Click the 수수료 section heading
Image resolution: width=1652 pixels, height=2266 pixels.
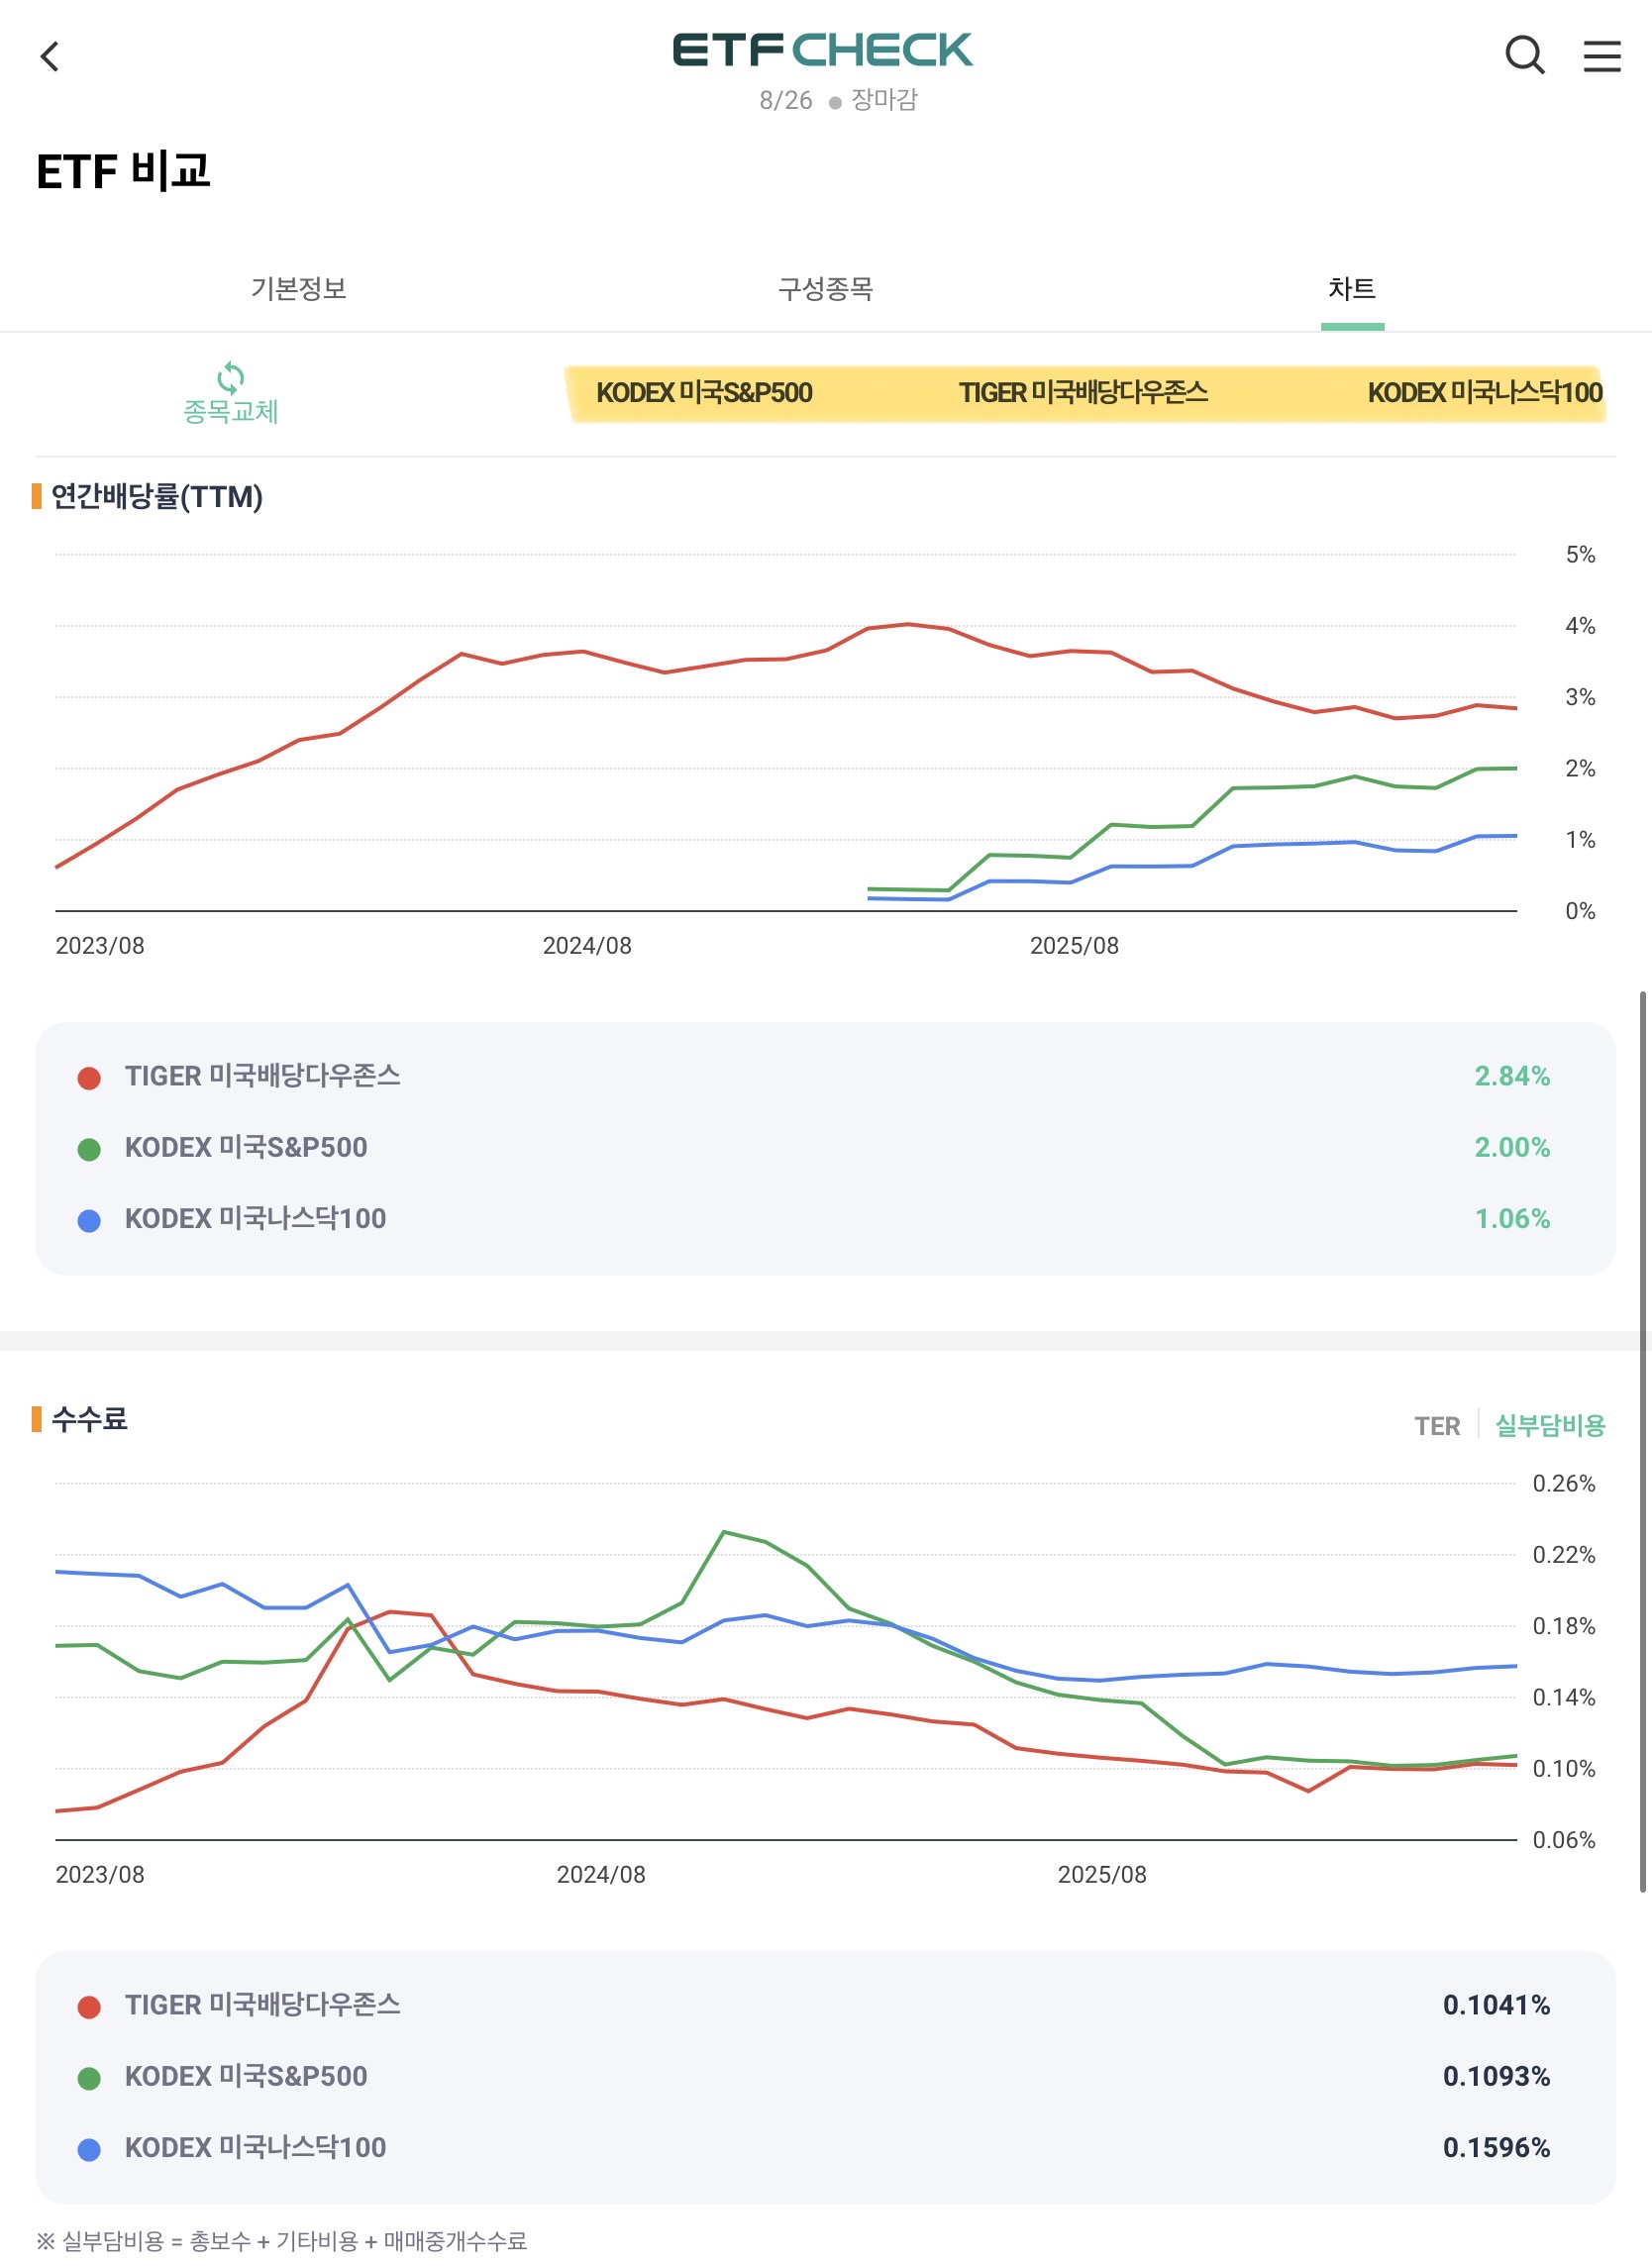(89, 1419)
